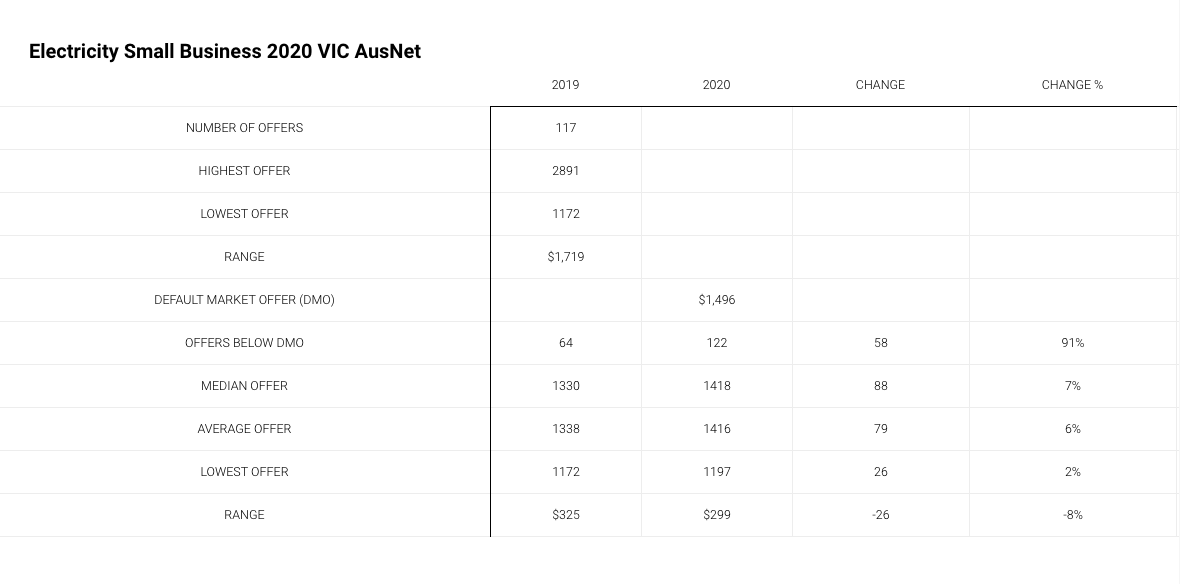
Task: Click the $1,719 range cell
Action: click(x=566, y=257)
